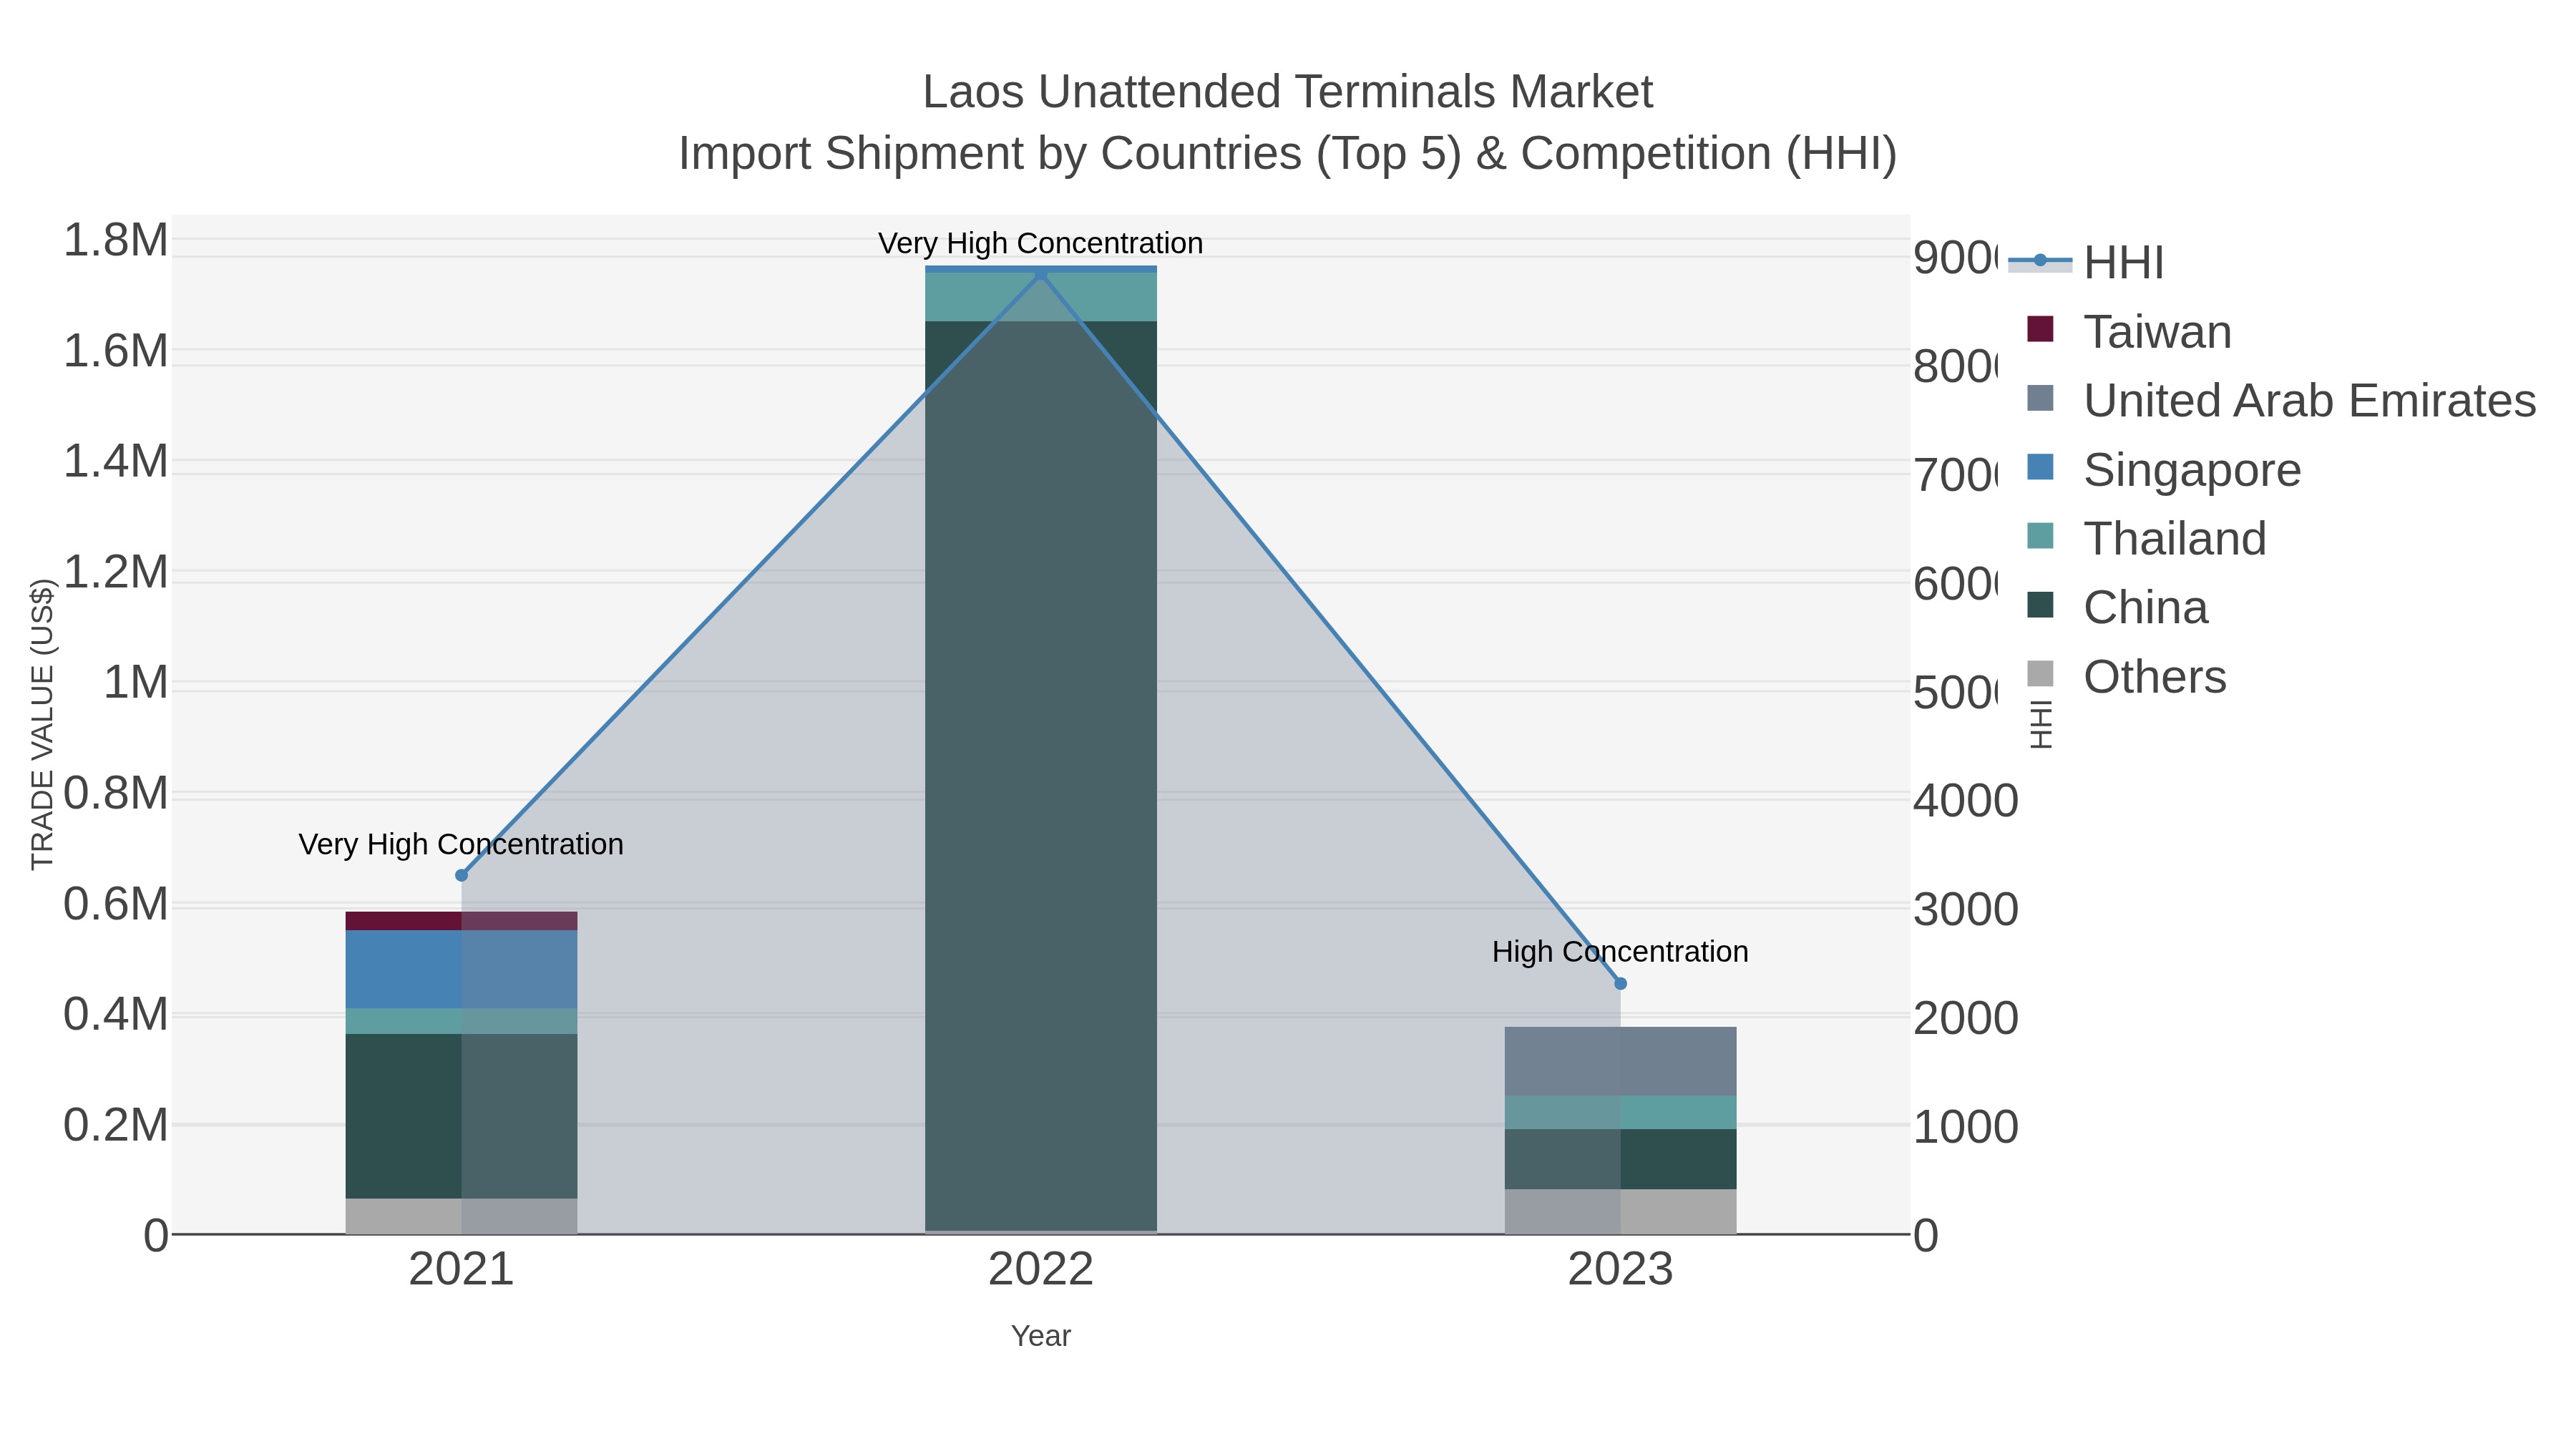Click the 2023 x-axis label
This screenshot has height=1449, width=2576.
[x=1620, y=1269]
